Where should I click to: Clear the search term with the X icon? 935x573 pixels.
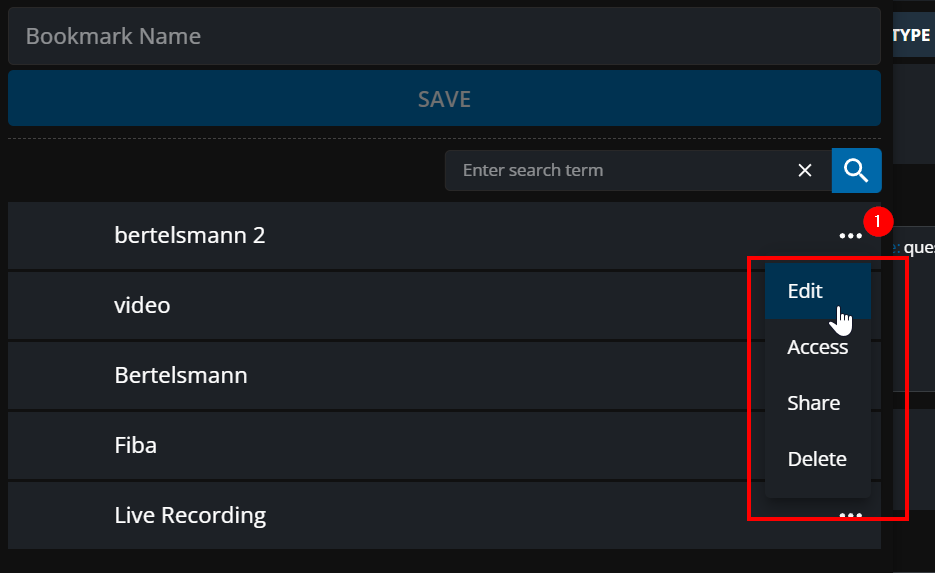pos(805,170)
